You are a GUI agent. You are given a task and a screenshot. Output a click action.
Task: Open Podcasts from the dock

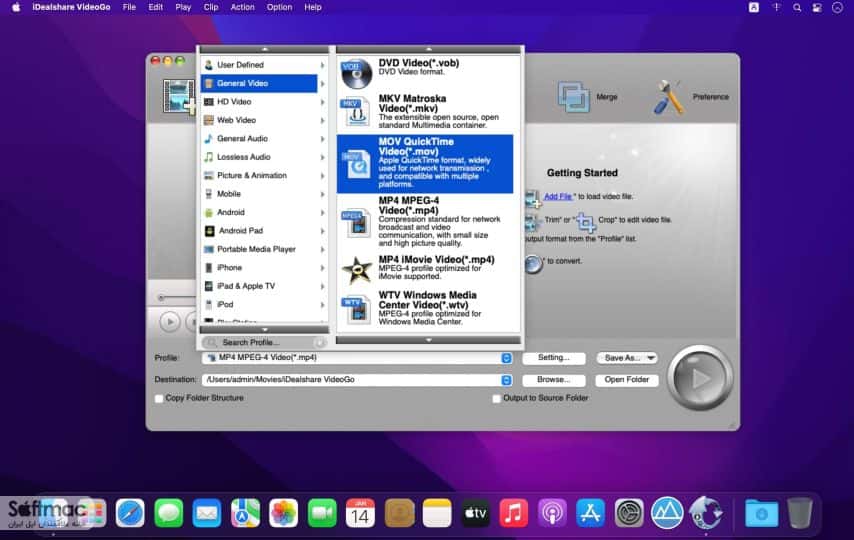552,513
